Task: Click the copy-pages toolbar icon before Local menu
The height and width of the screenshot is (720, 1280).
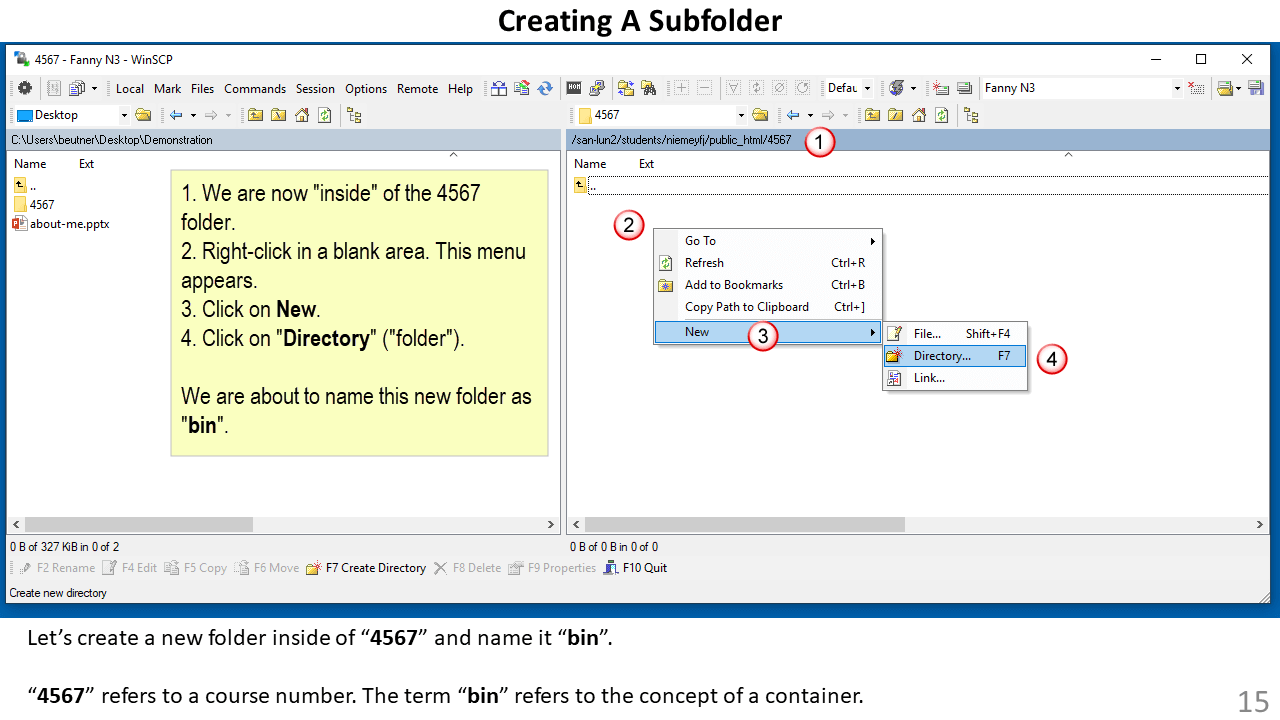Action: click(x=76, y=88)
